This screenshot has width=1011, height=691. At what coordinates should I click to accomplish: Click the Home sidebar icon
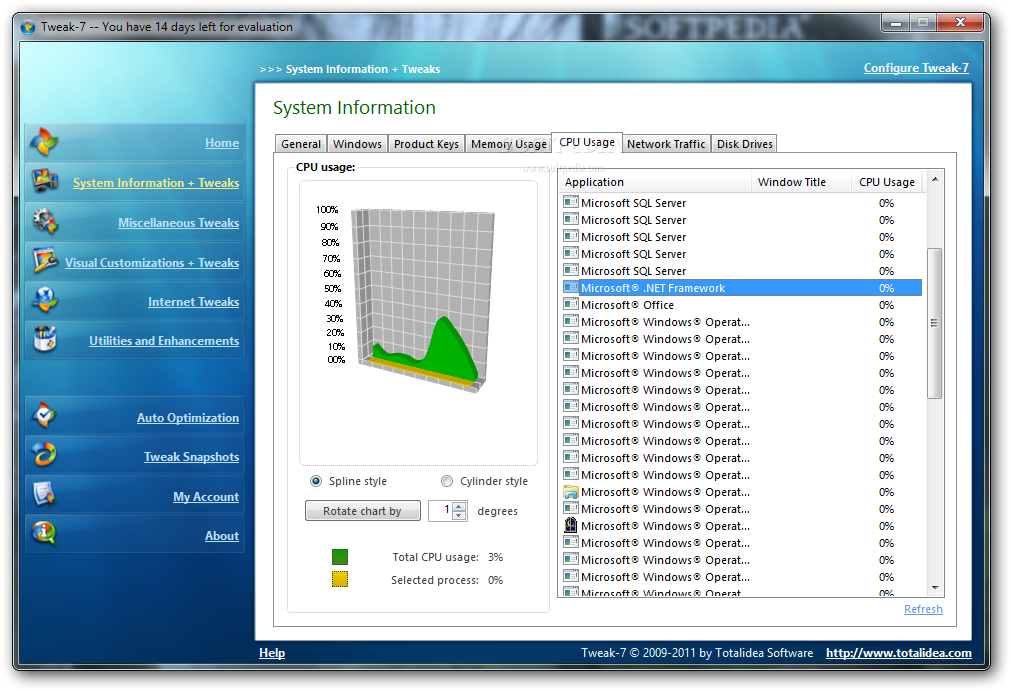[44, 142]
